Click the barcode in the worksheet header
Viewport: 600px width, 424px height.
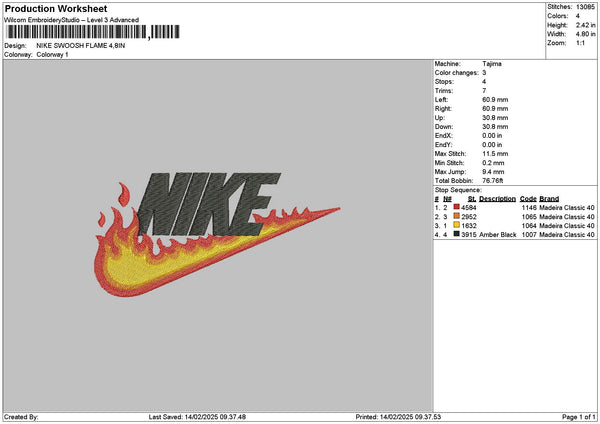click(93, 32)
